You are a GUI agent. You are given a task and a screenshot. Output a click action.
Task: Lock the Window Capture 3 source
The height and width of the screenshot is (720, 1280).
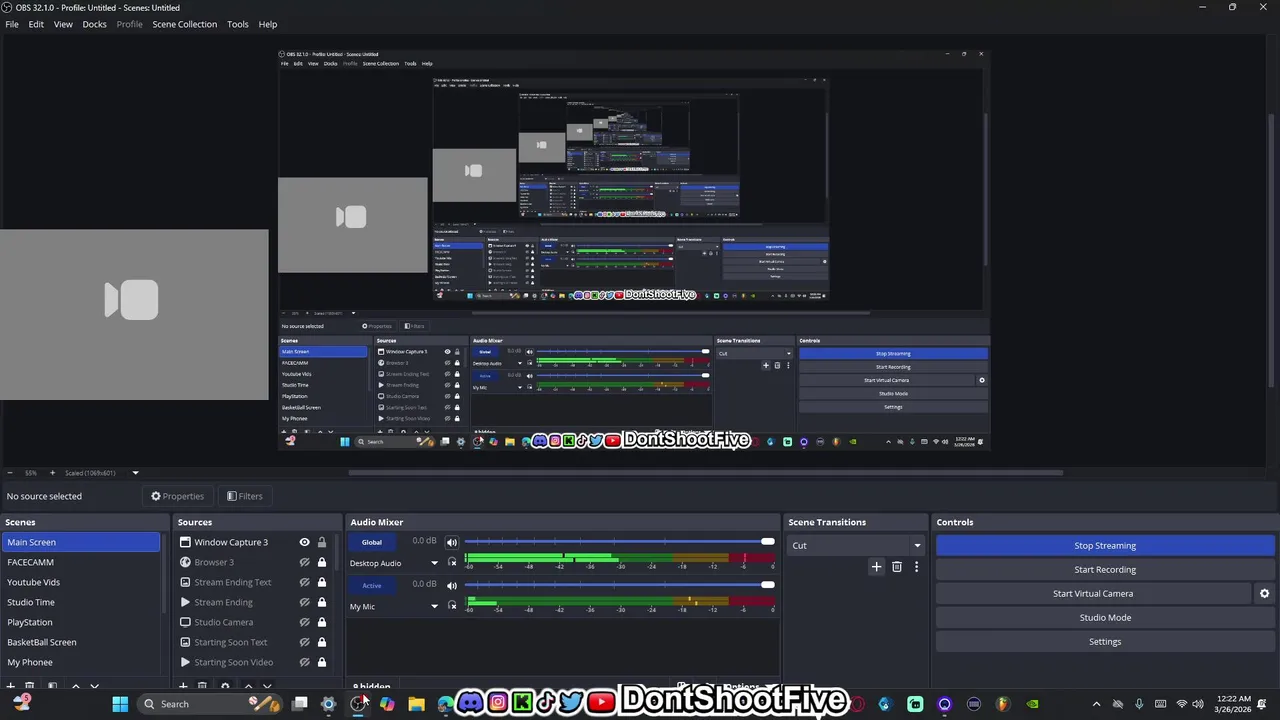point(321,542)
